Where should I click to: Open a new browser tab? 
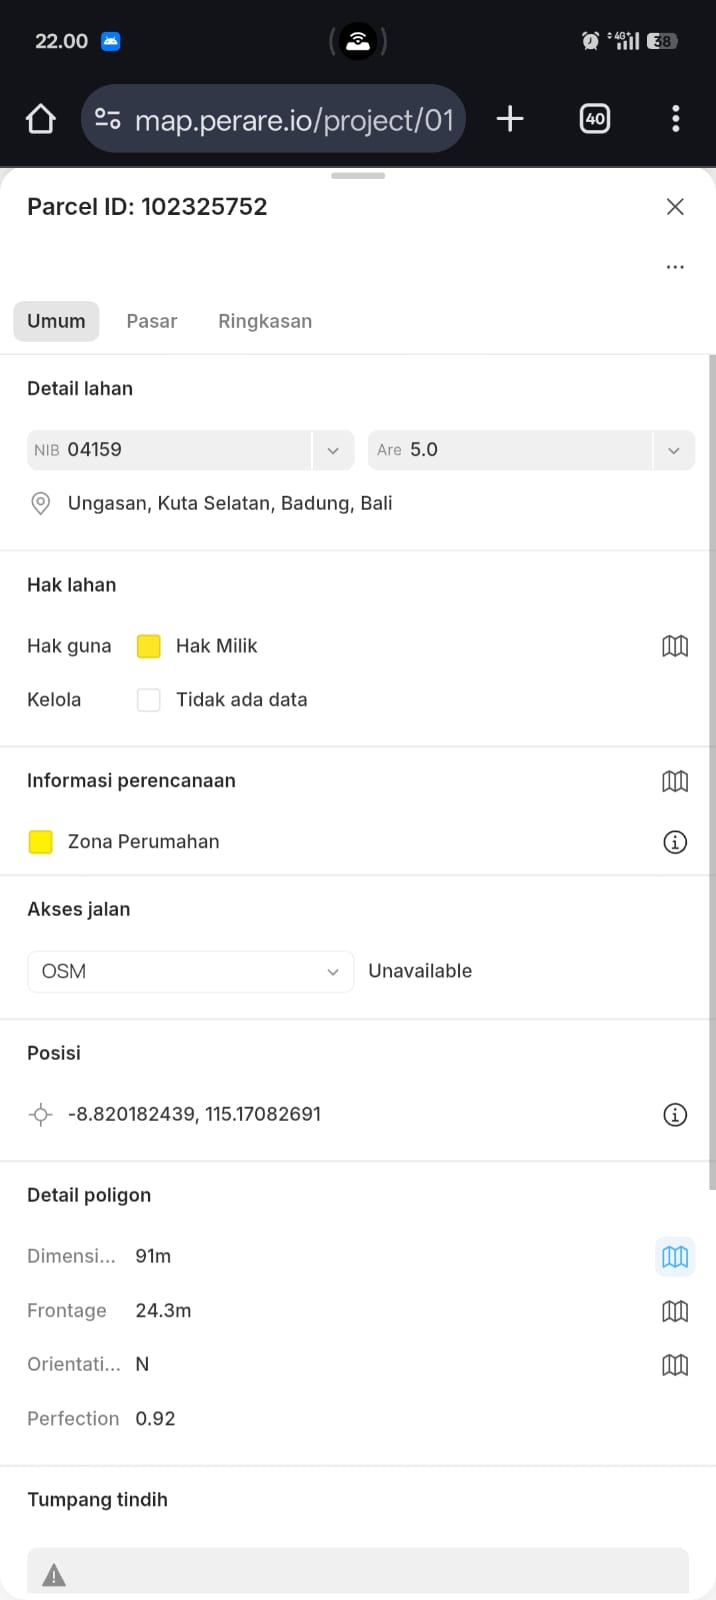point(510,119)
